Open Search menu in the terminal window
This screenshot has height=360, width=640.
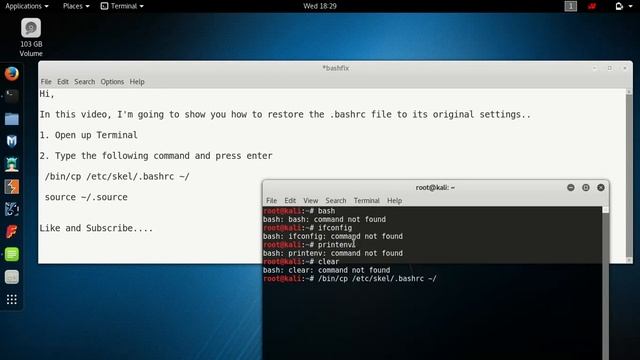pyautogui.click(x=336, y=200)
